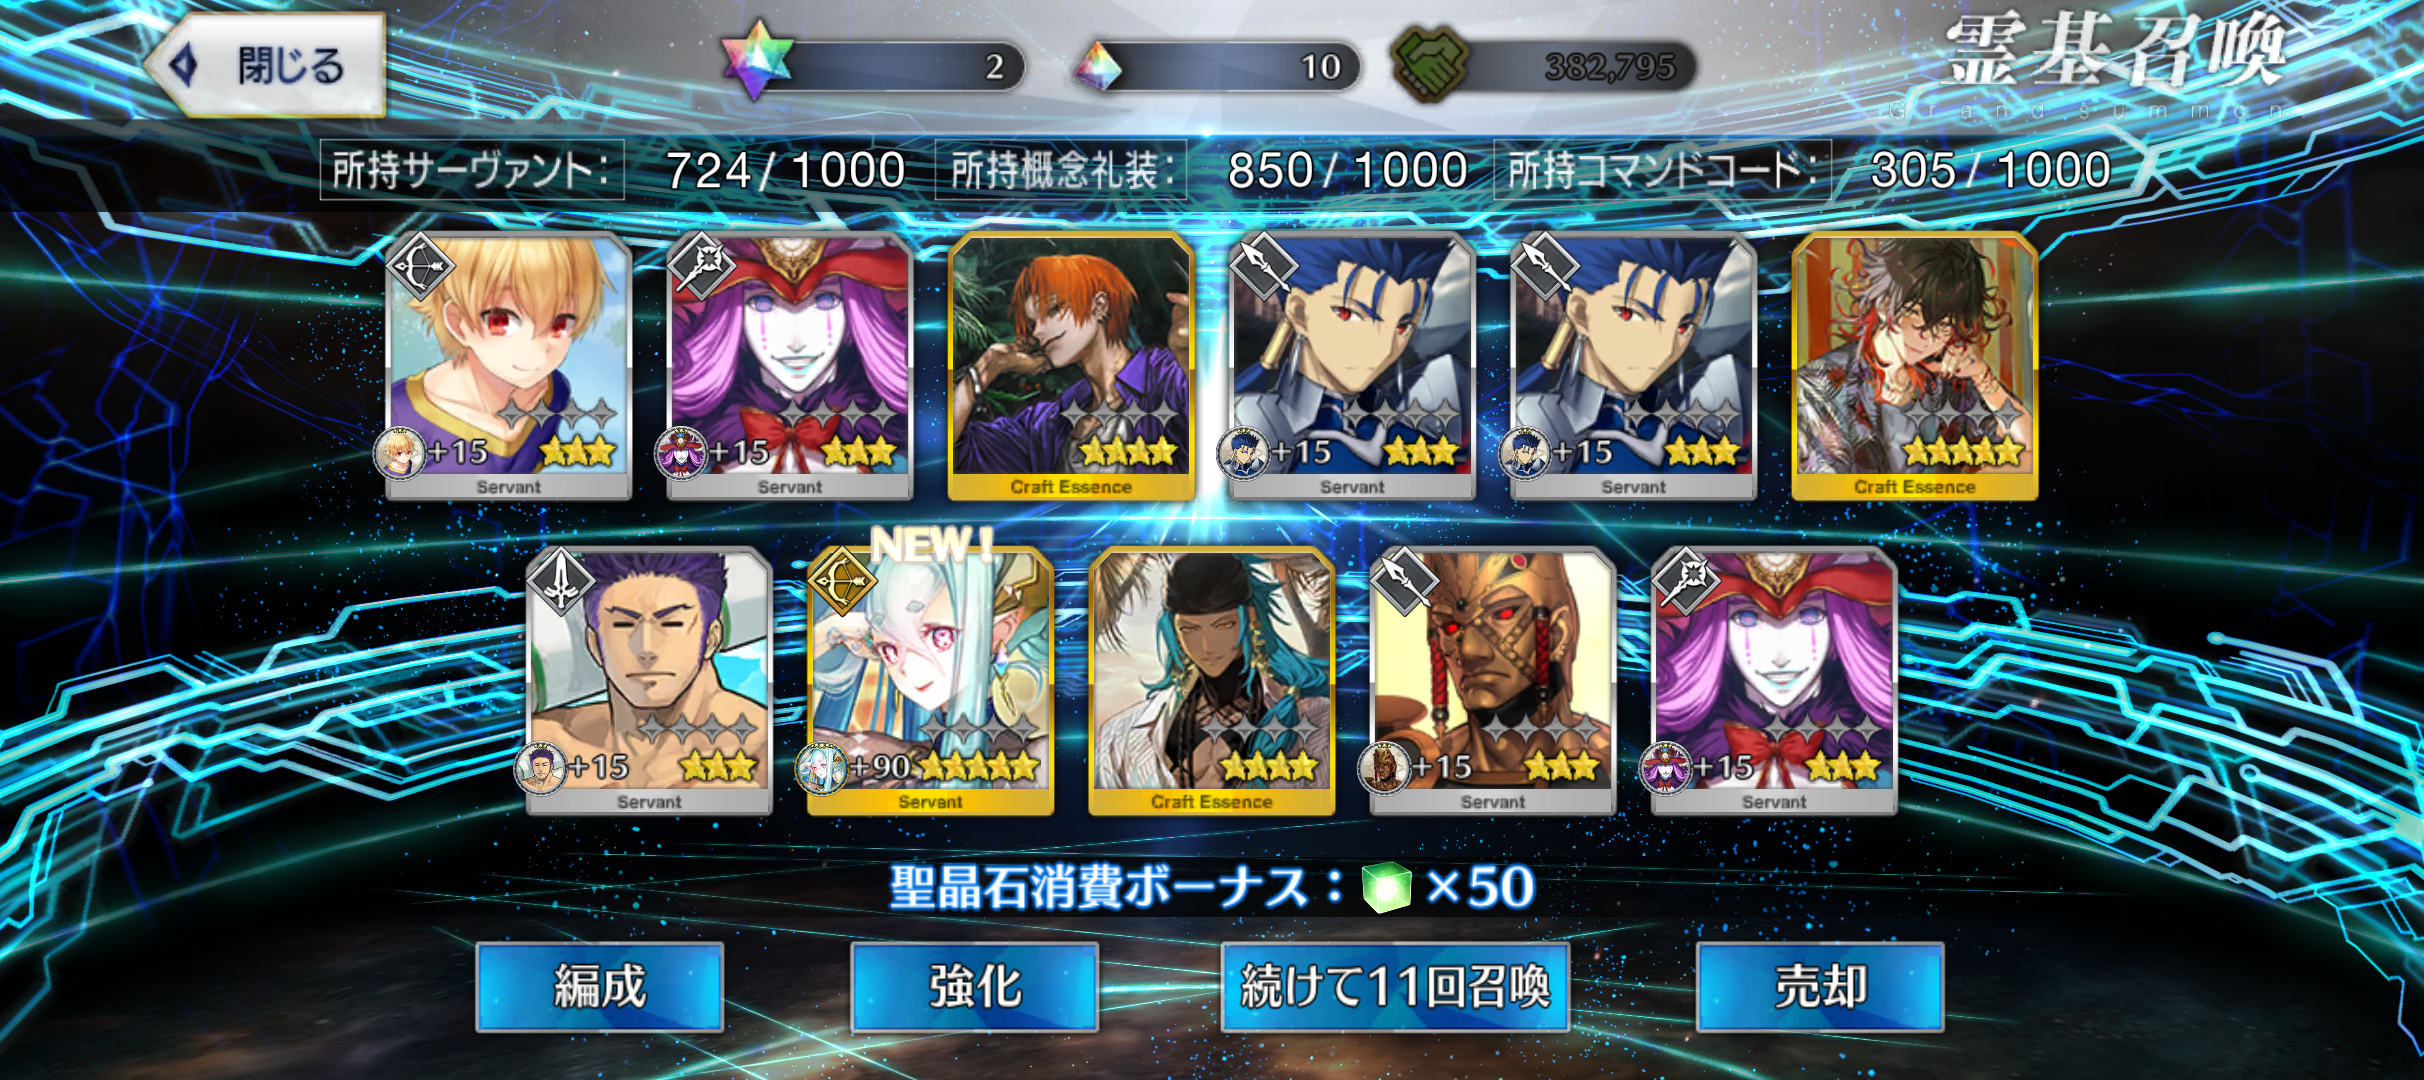Select the first blue-haired Lancer servant card
2424x1080 pixels.
coord(1352,366)
